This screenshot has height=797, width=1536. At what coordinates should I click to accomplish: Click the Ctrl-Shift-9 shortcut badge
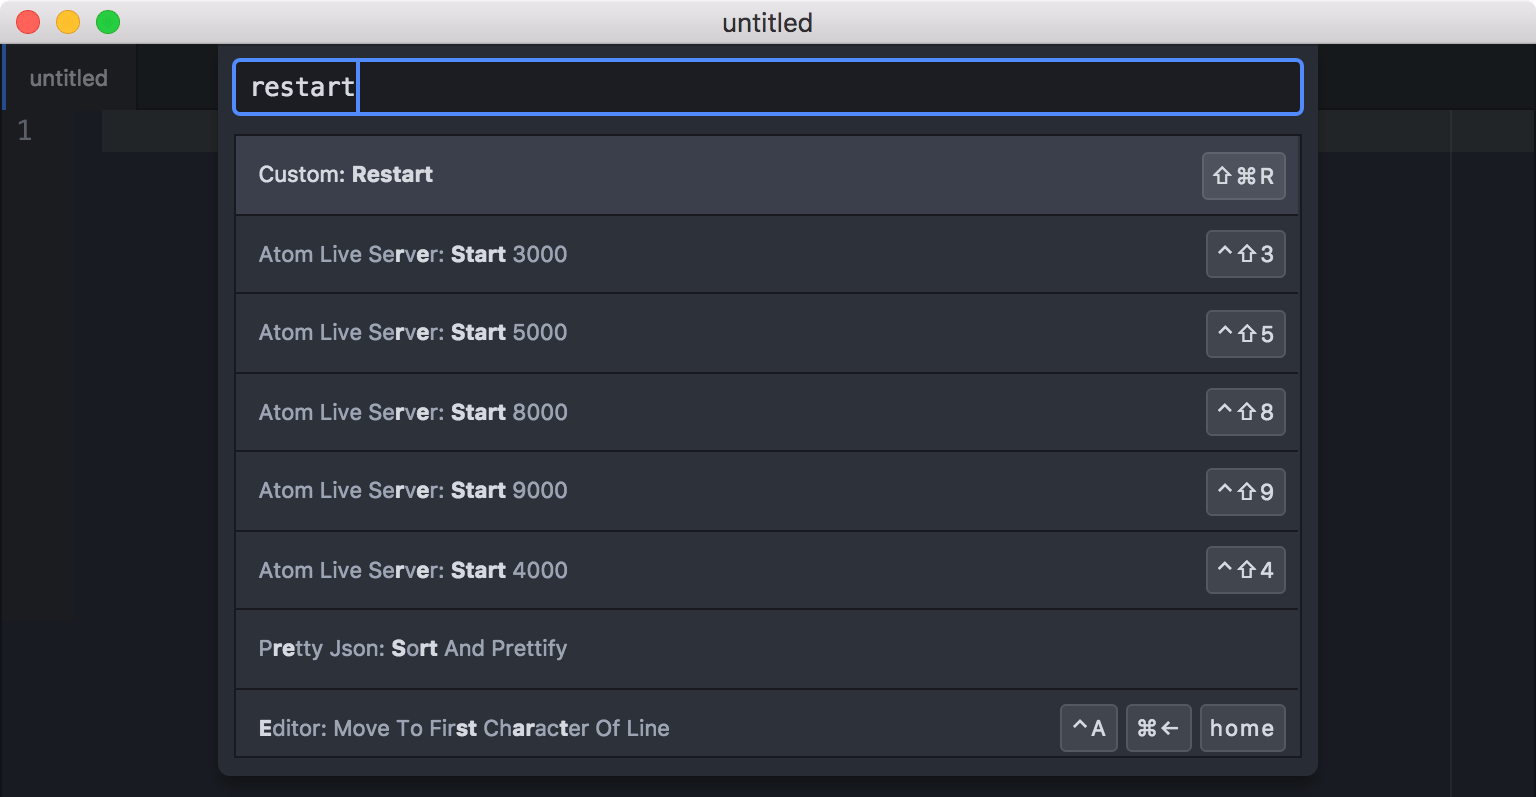[1245, 491]
